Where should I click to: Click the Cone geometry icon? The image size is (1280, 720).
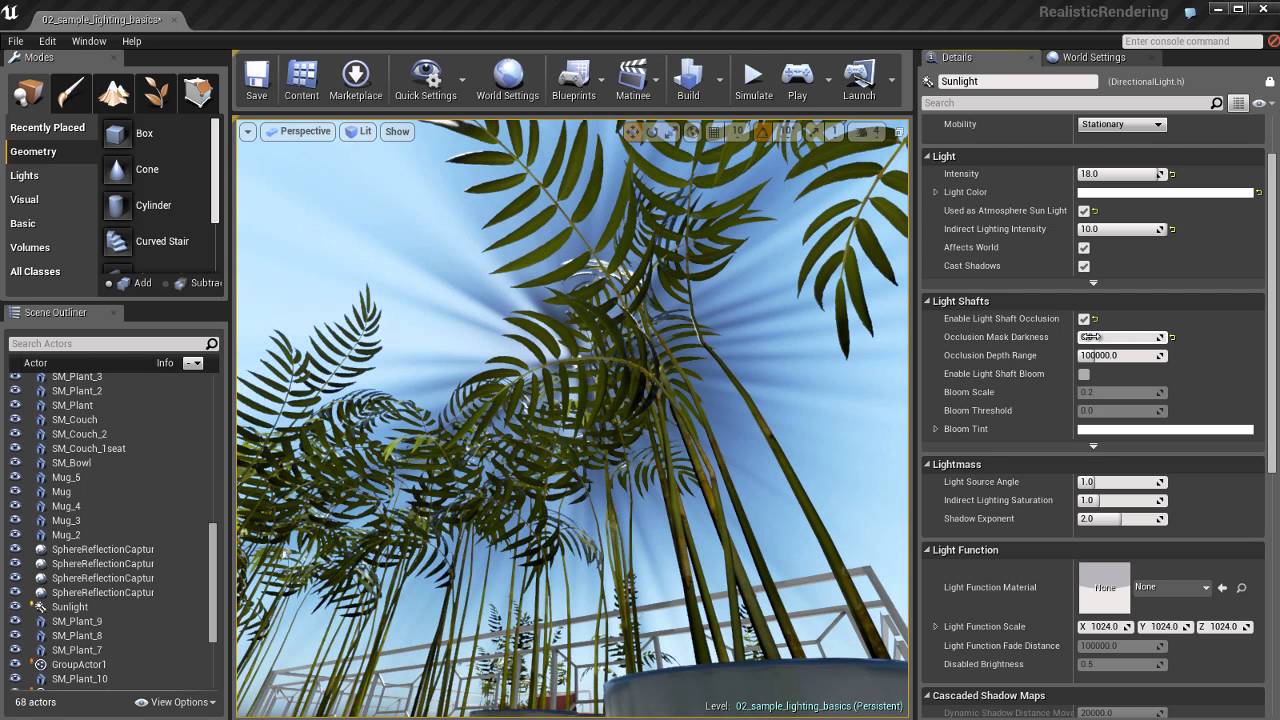pos(118,170)
